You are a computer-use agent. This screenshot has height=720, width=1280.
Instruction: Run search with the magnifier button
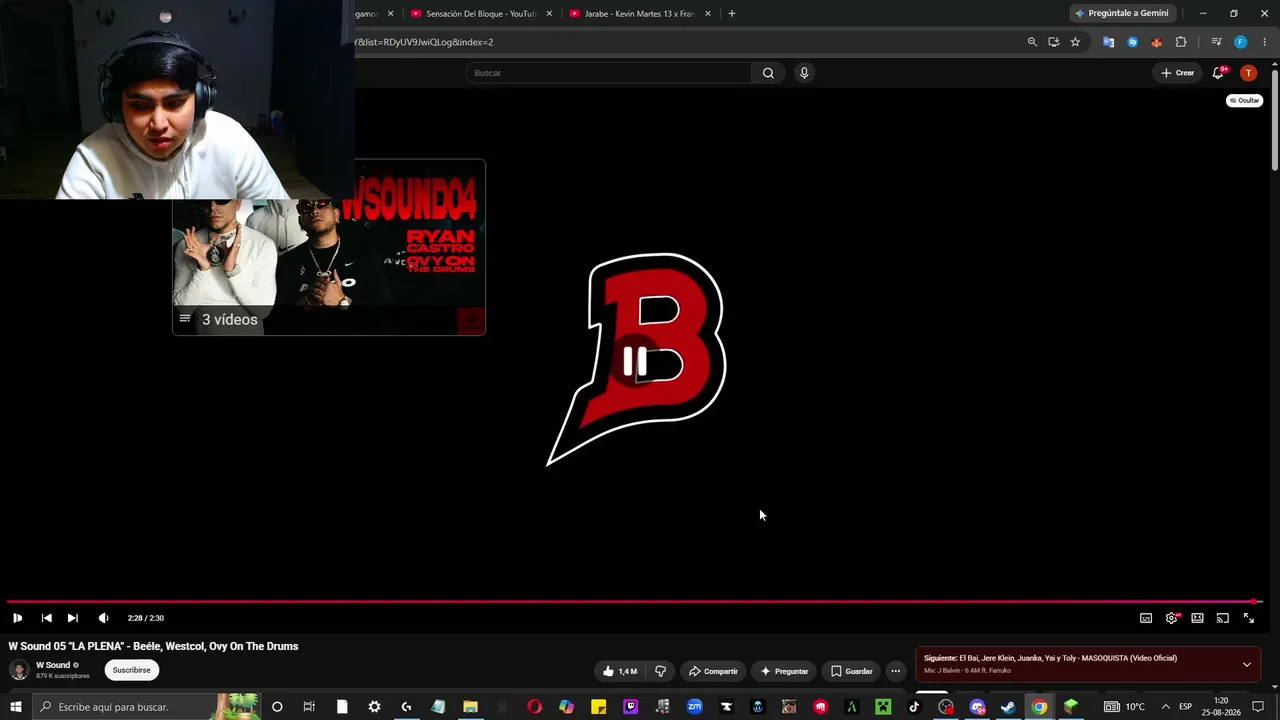click(768, 73)
